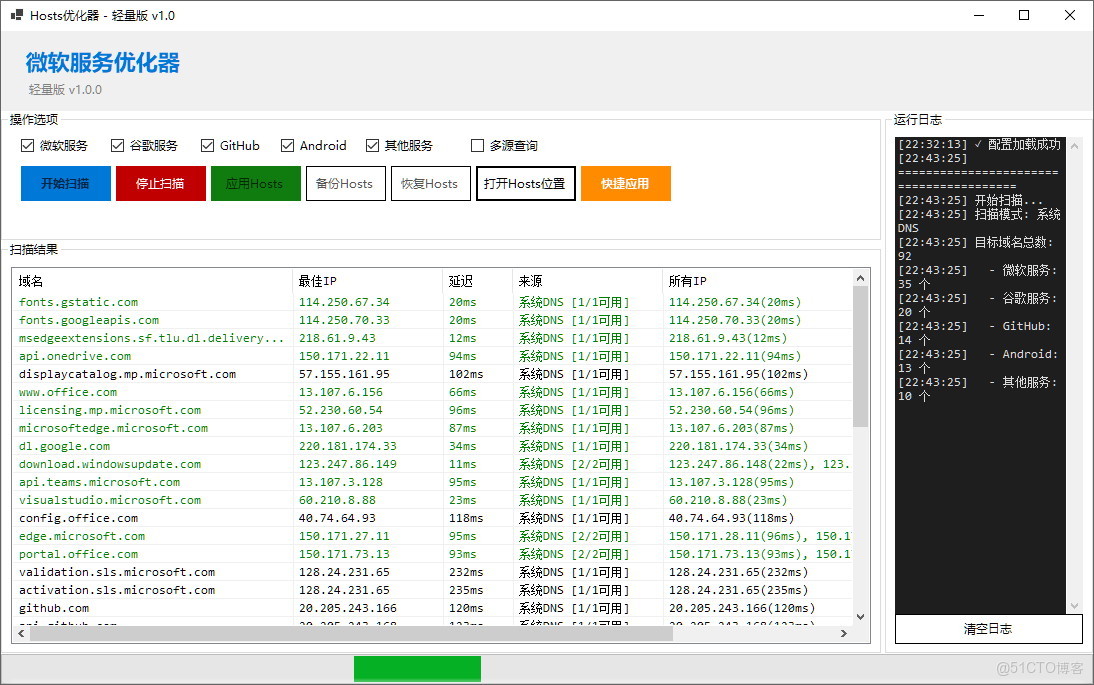This screenshot has height=685, width=1094.
Task: Click the right arrow of the horizontal scrollbar
Action: (x=845, y=632)
